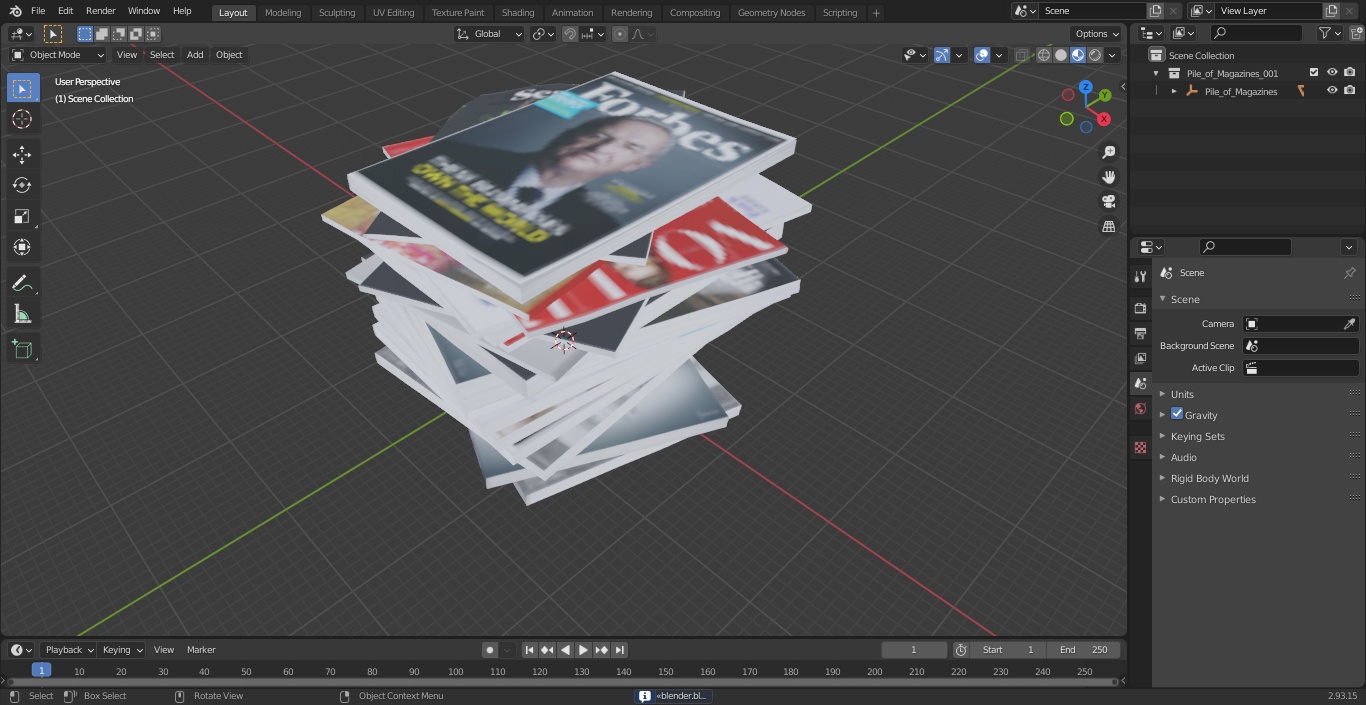The image size is (1366, 705).
Task: Open the Tool properties tab
Action: (1140, 276)
